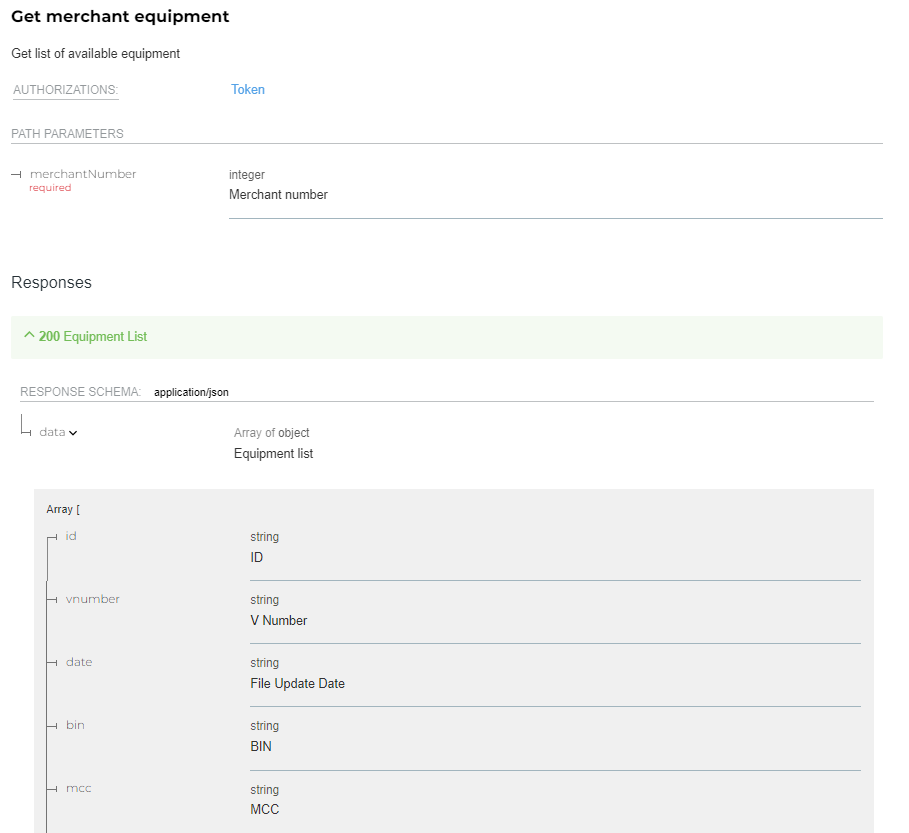Screen dimensions: 909x833
Task: Click the Get merchant equipment heading
Action: [120, 16]
